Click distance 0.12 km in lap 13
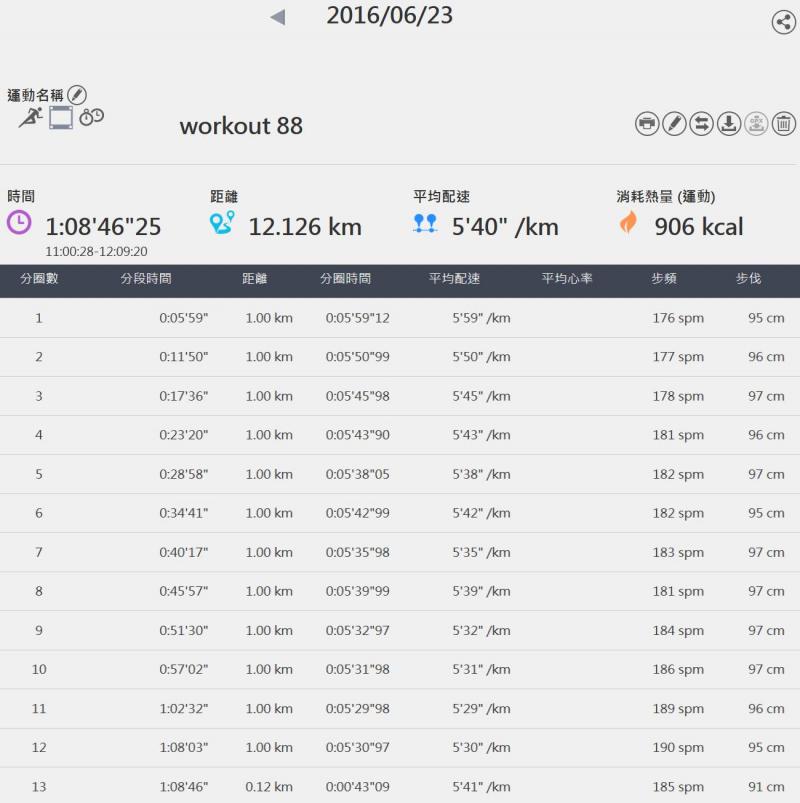This screenshot has height=803, width=800. click(269, 787)
